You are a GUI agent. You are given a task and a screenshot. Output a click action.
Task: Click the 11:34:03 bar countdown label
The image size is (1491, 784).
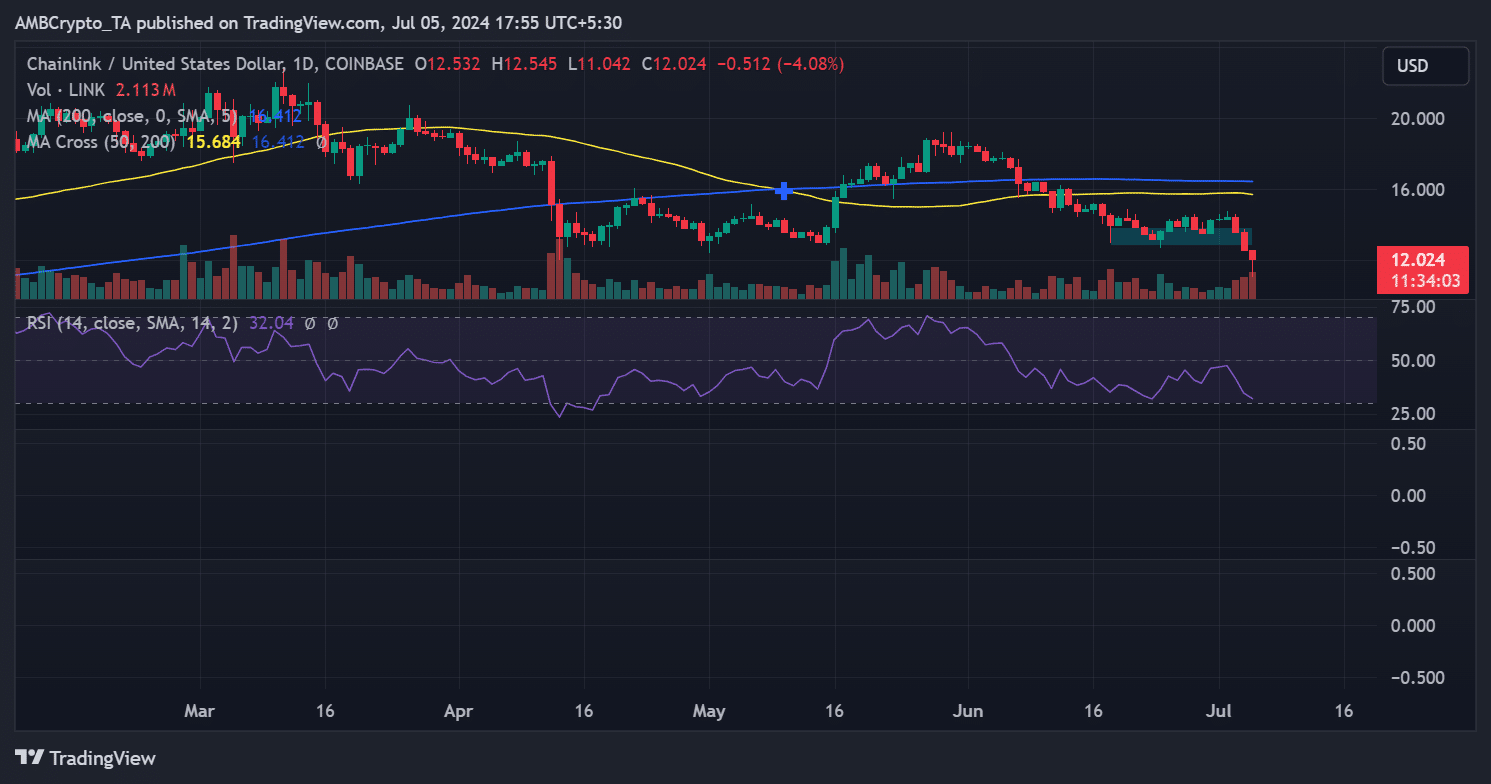tap(1424, 282)
